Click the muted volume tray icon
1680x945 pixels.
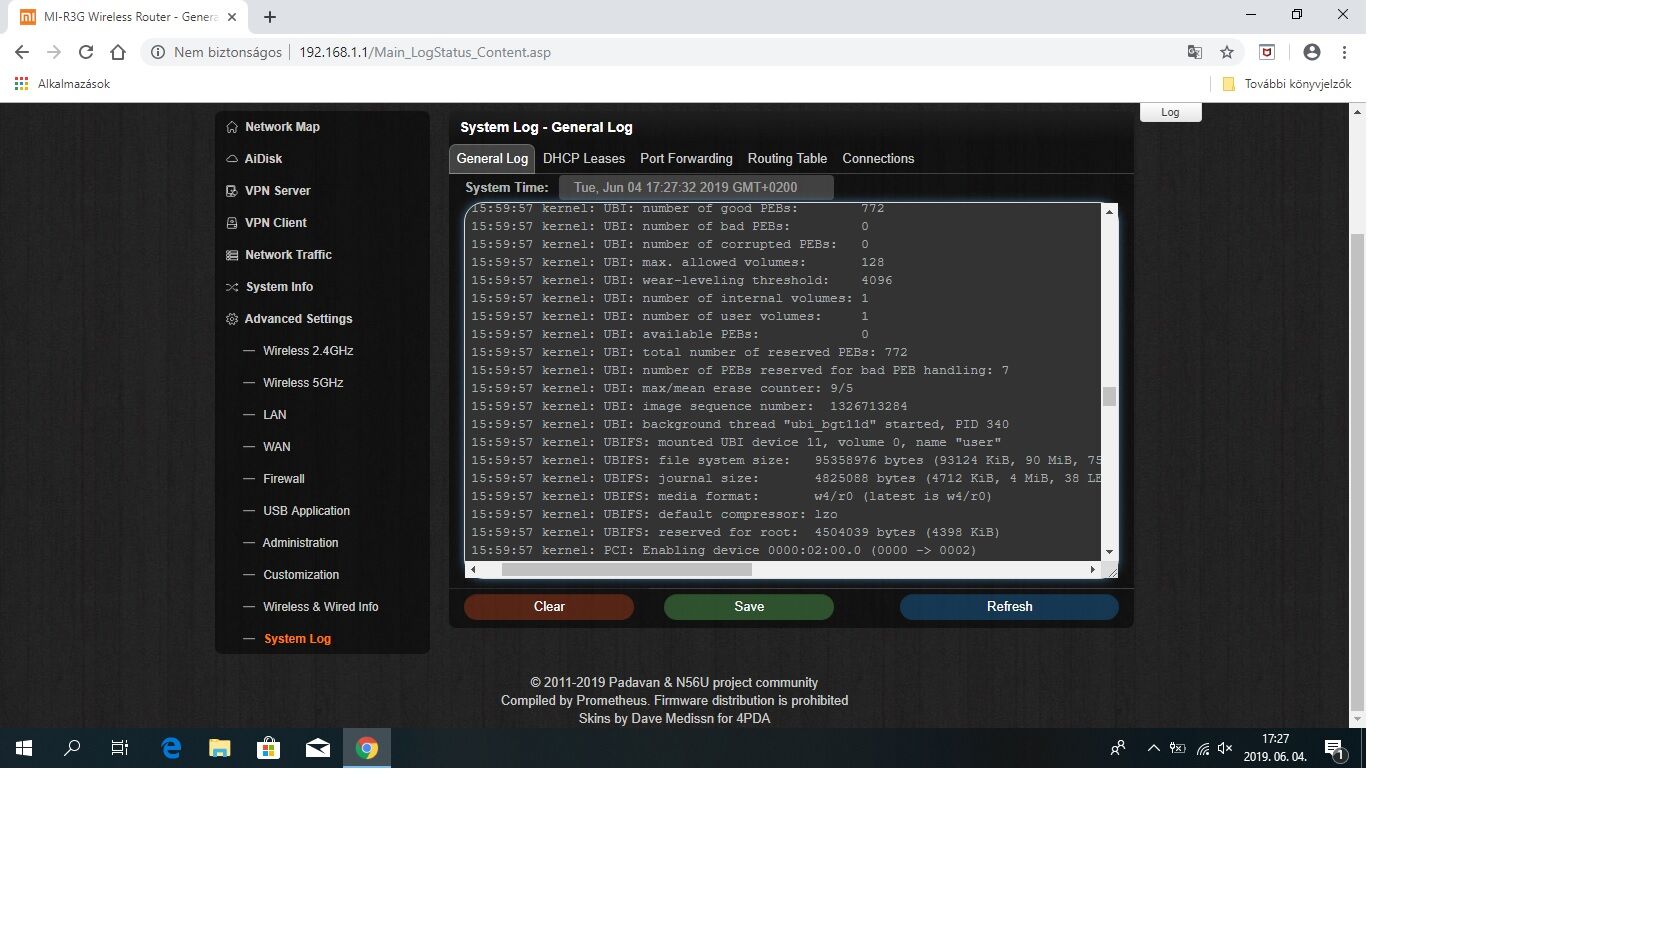(x=1225, y=748)
